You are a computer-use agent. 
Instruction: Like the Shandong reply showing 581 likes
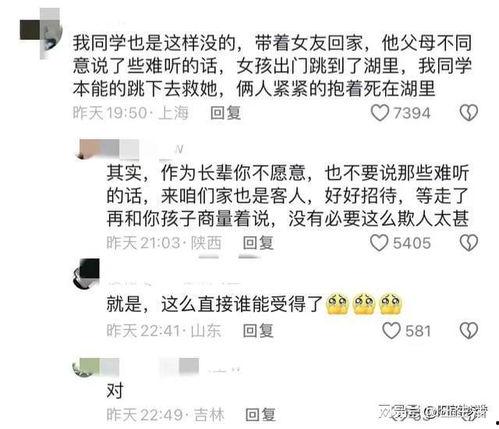tap(391, 331)
